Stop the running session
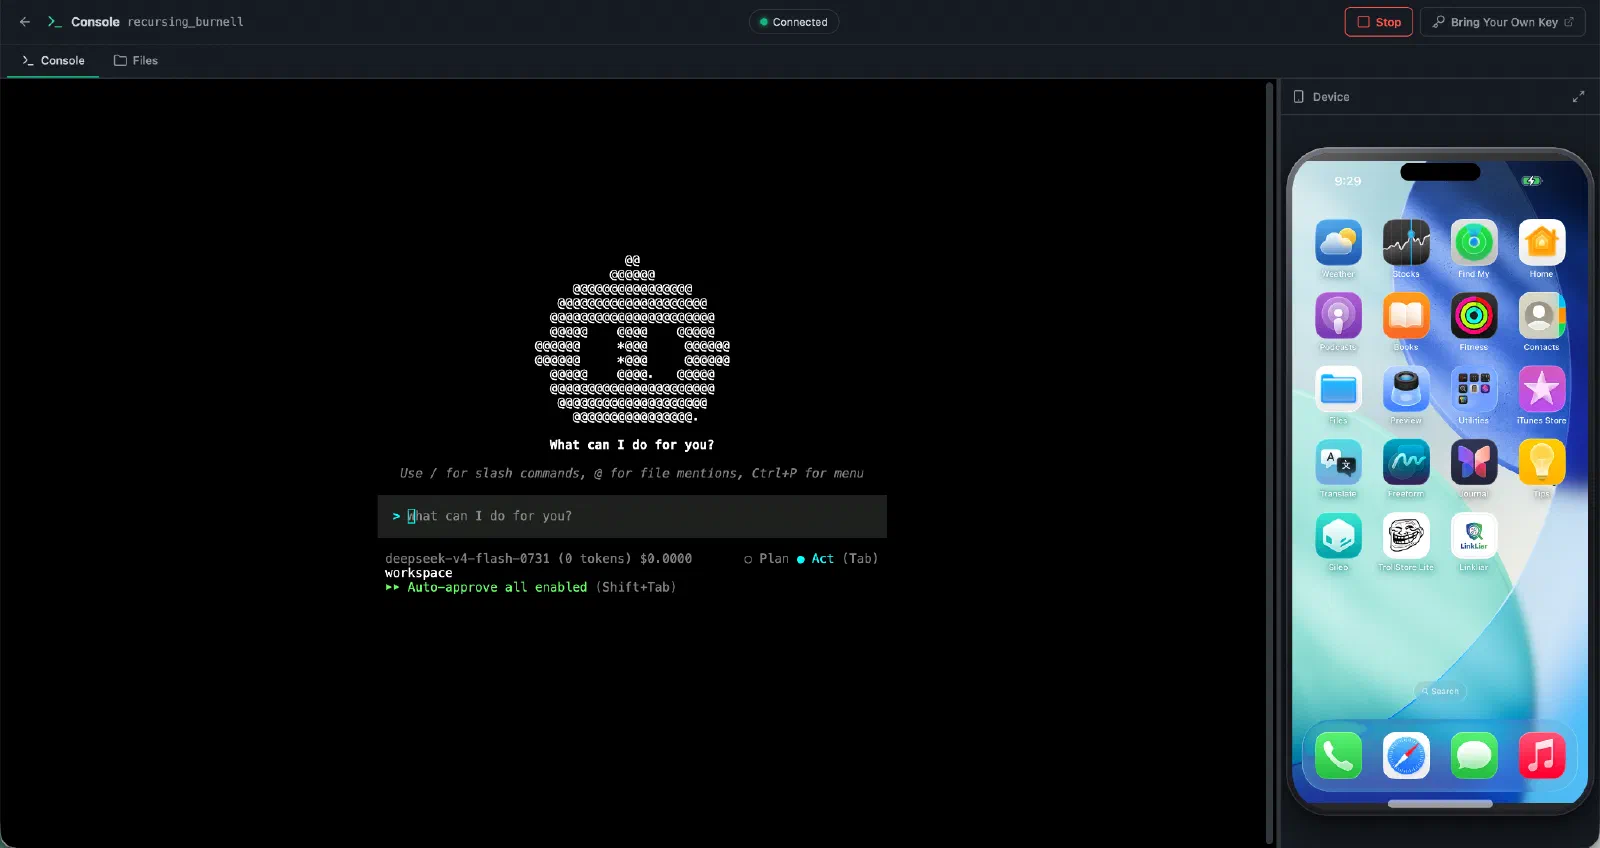This screenshot has width=1600, height=848. point(1378,22)
